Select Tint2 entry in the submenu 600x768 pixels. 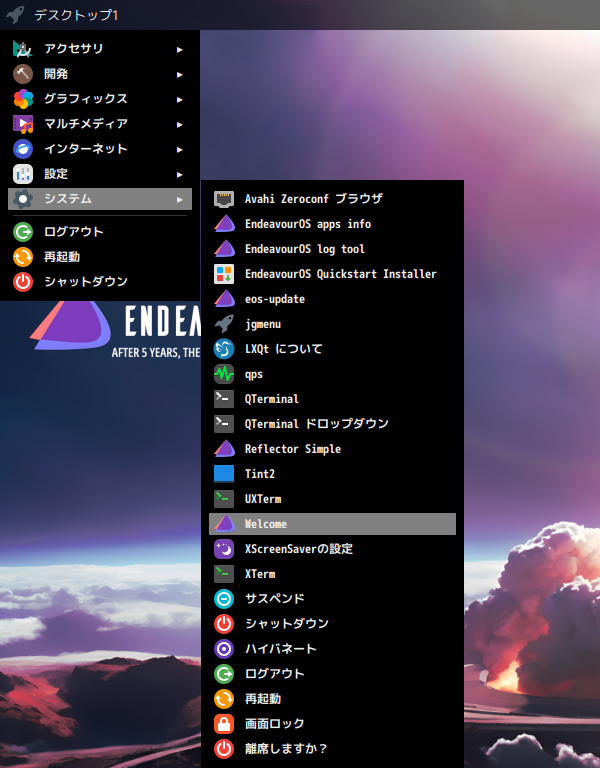pyautogui.click(x=332, y=474)
